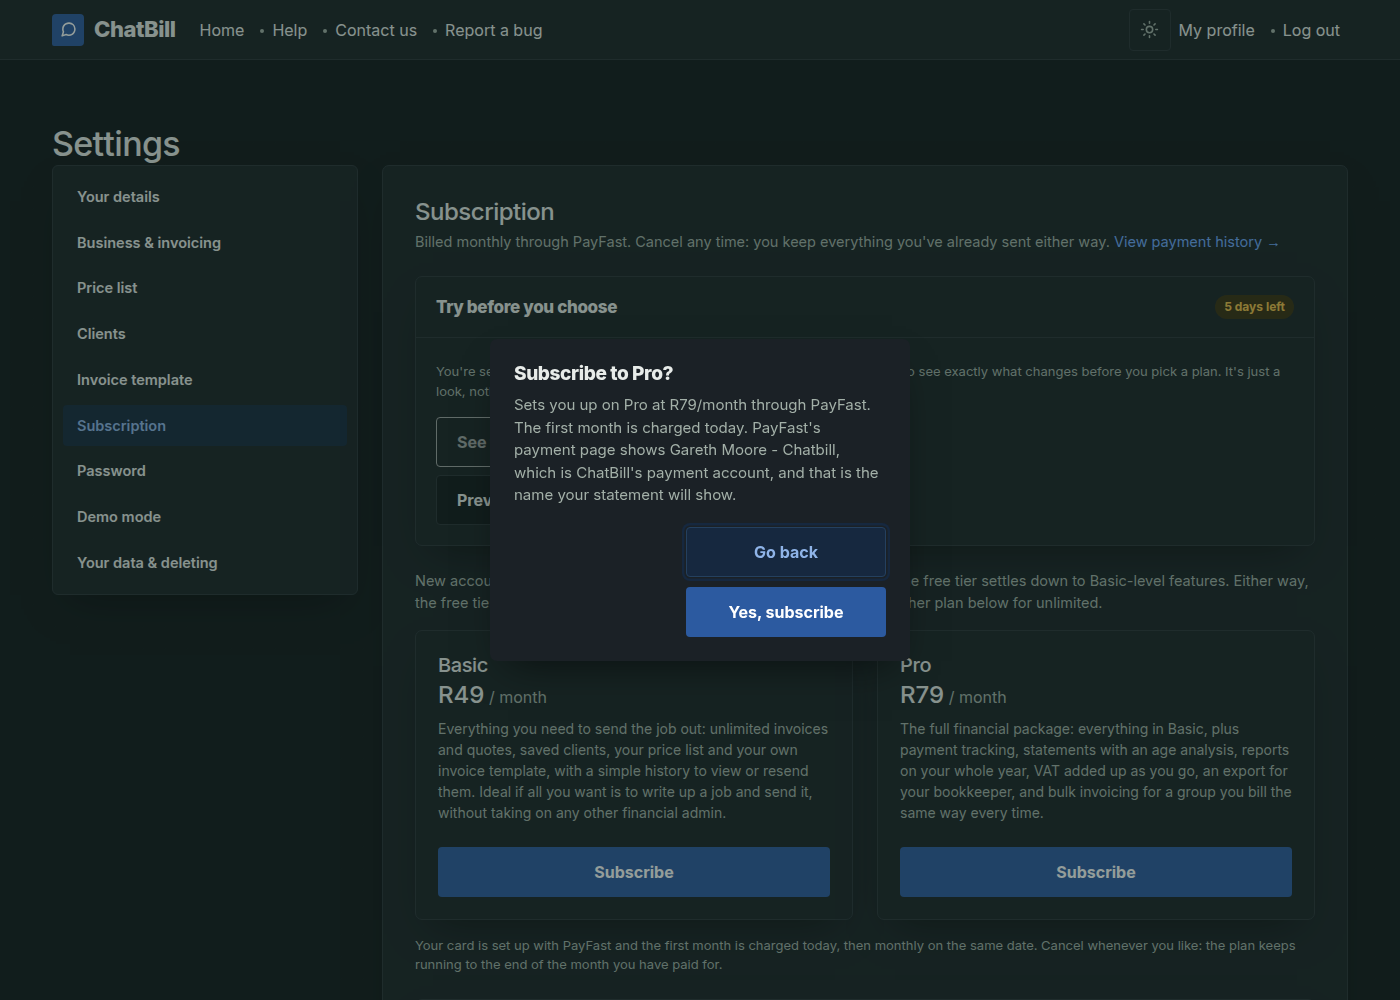Click the ChatBill brand name

click(x=135, y=30)
